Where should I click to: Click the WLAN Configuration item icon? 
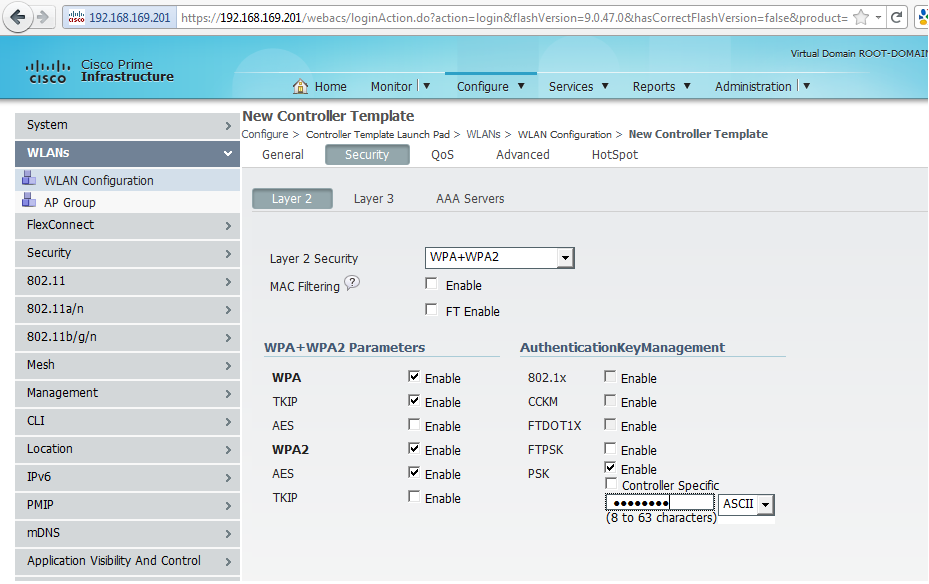pos(29,178)
